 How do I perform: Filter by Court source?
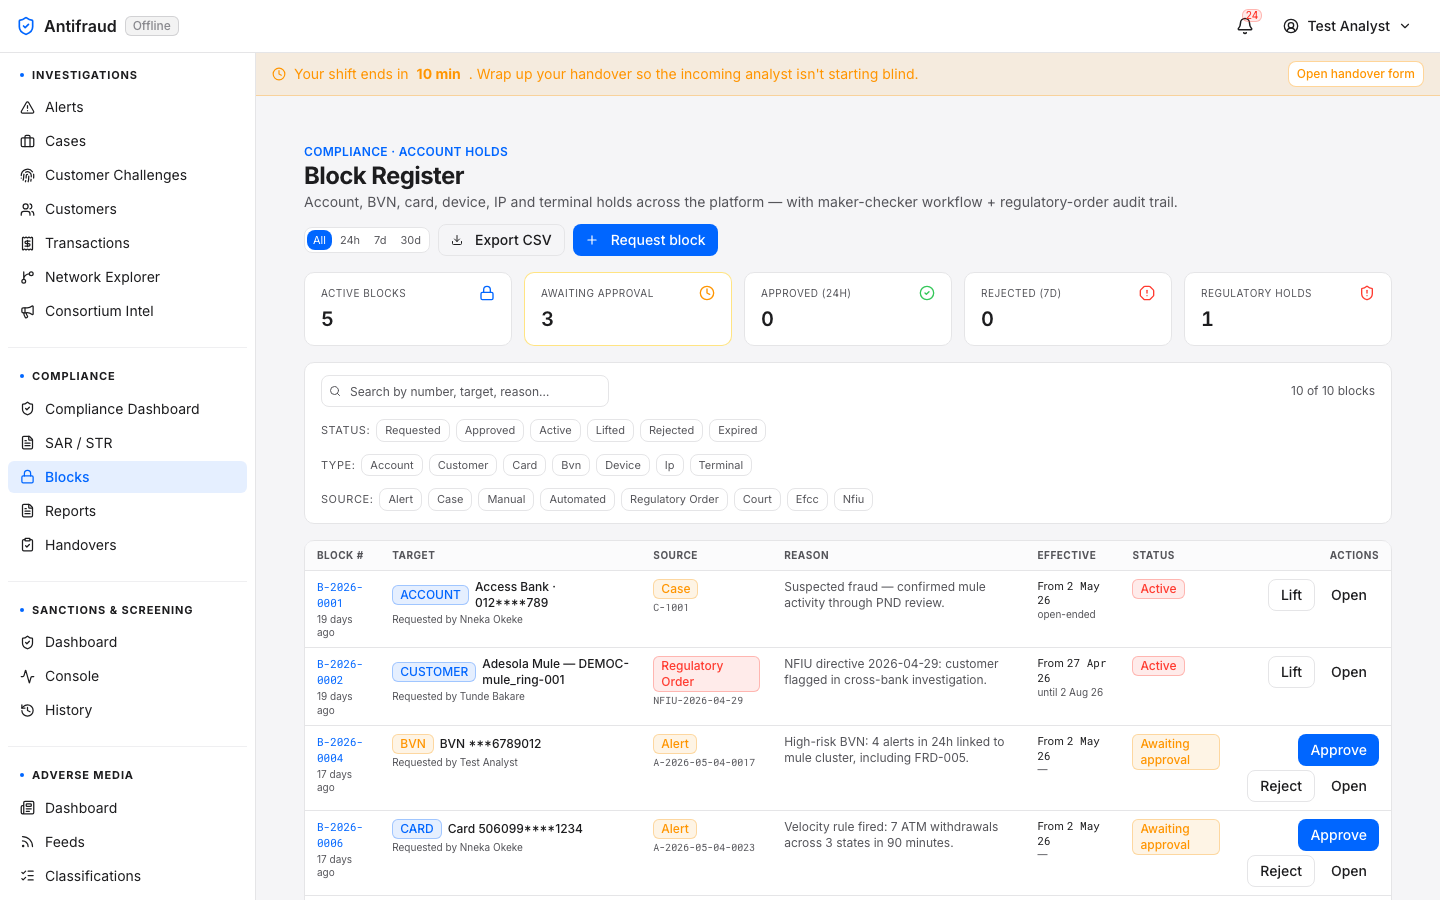coord(757,499)
